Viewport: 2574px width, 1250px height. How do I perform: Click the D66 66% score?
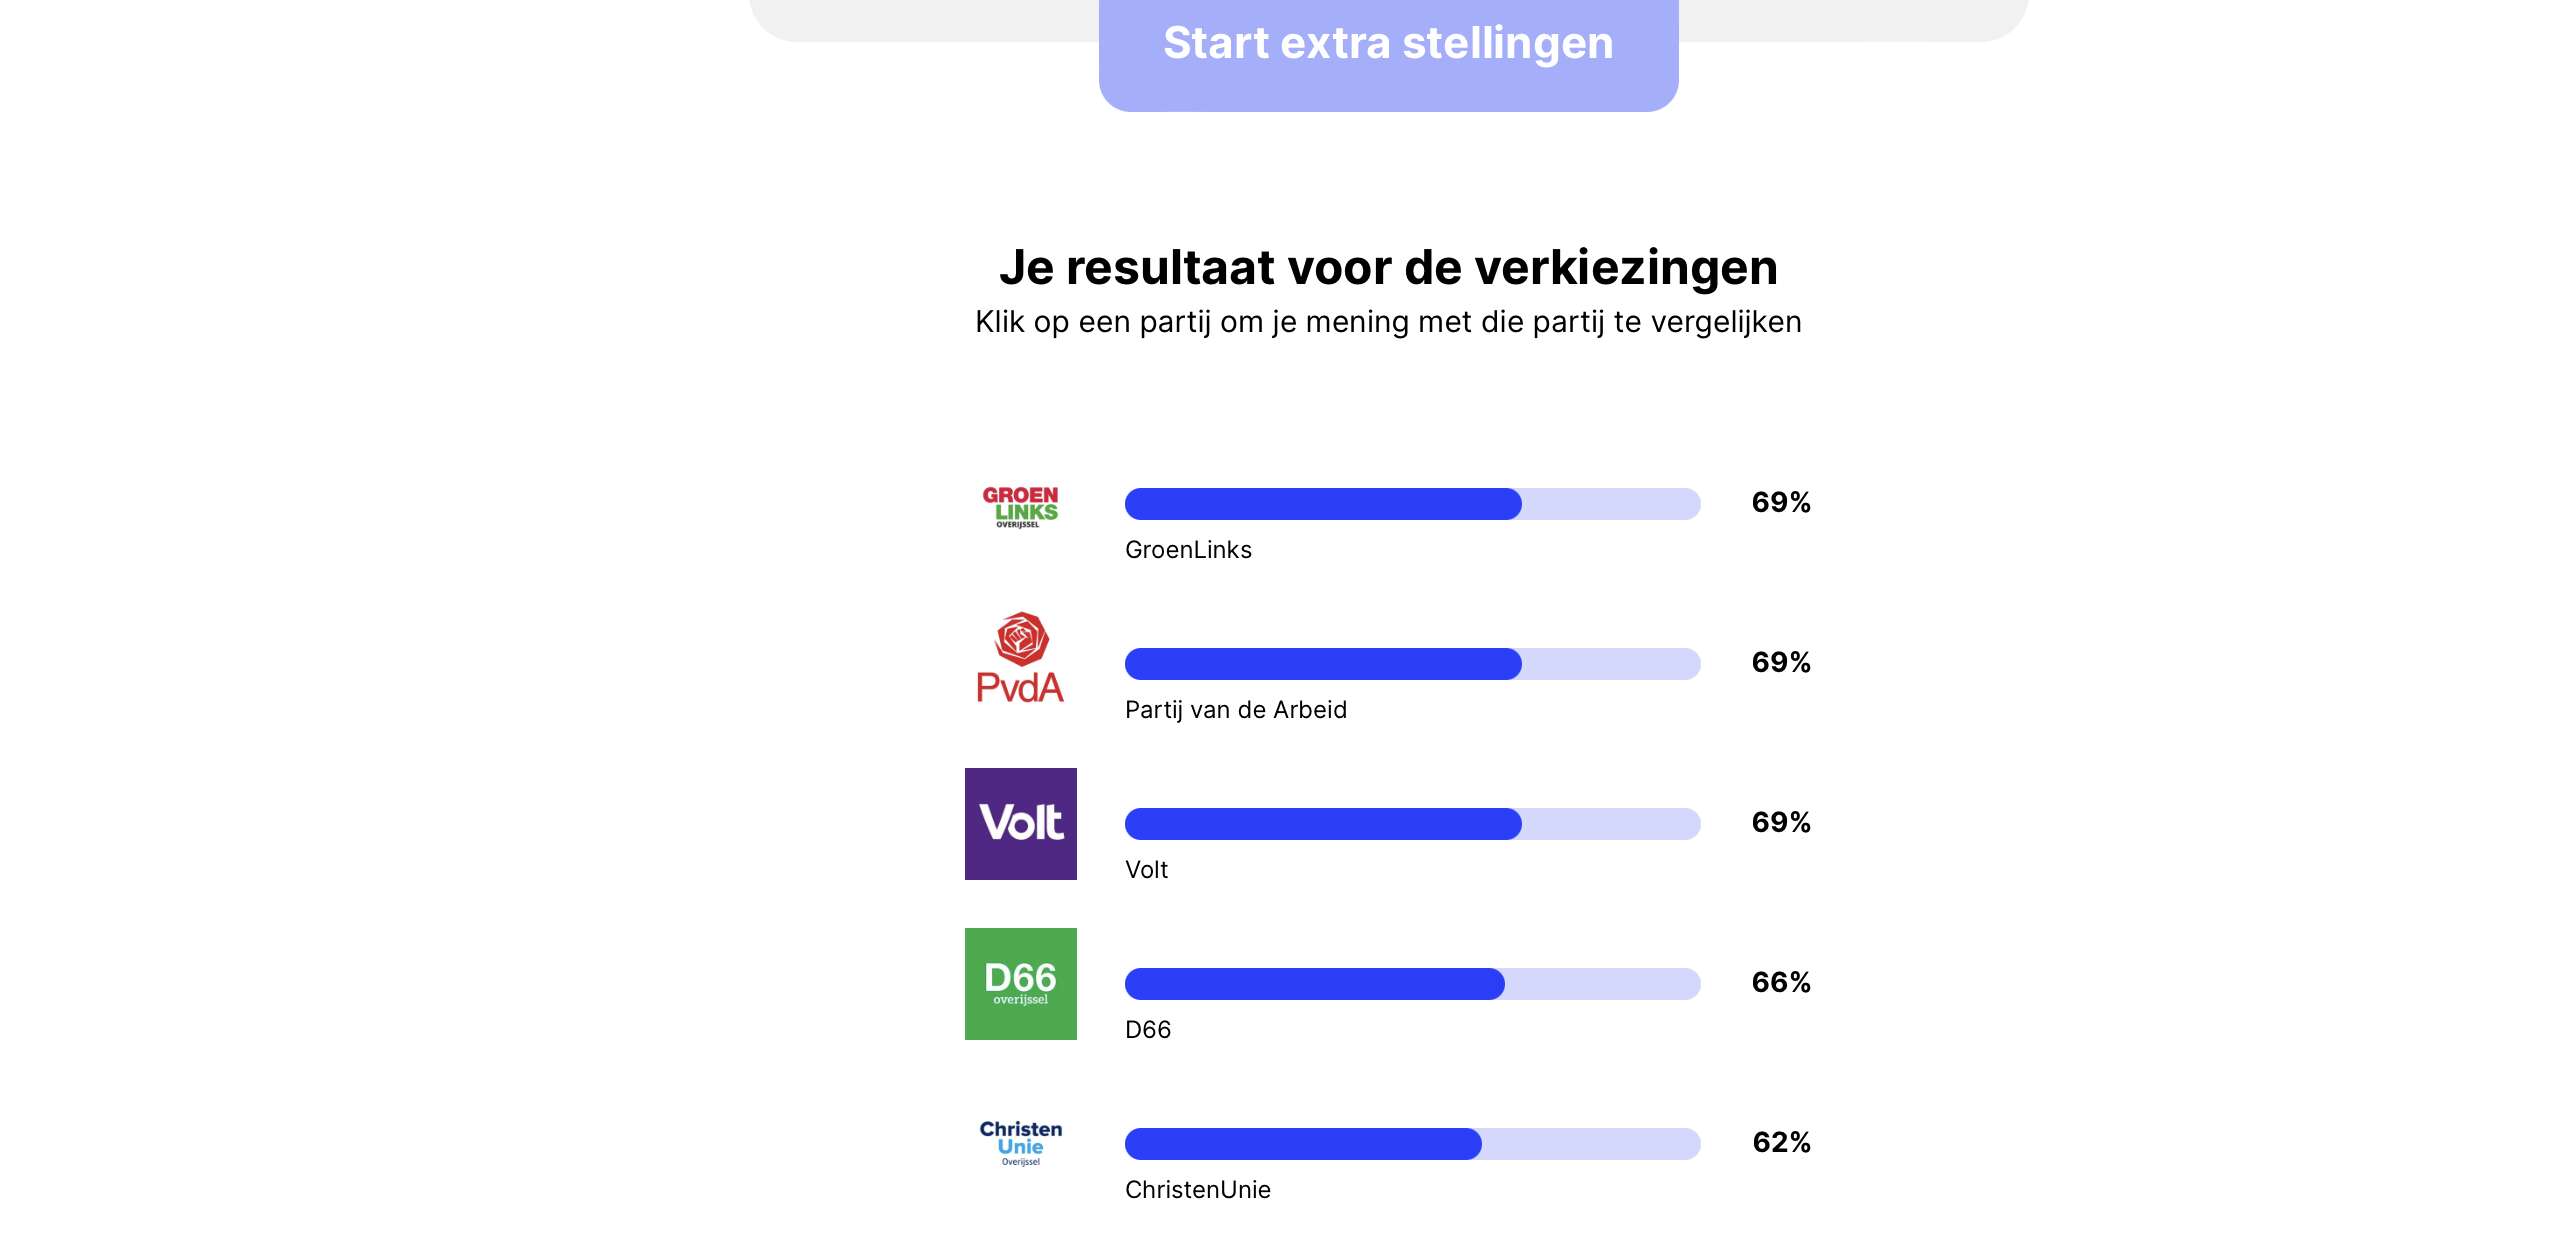click(x=1781, y=982)
